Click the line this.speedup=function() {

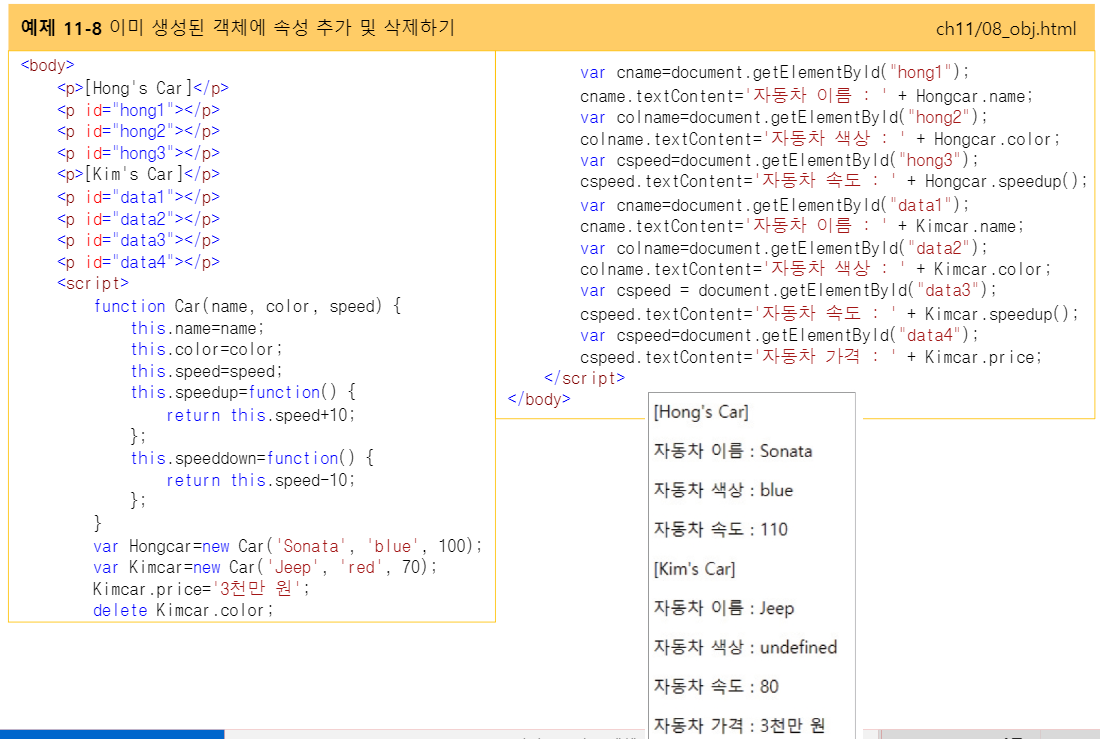(243, 392)
